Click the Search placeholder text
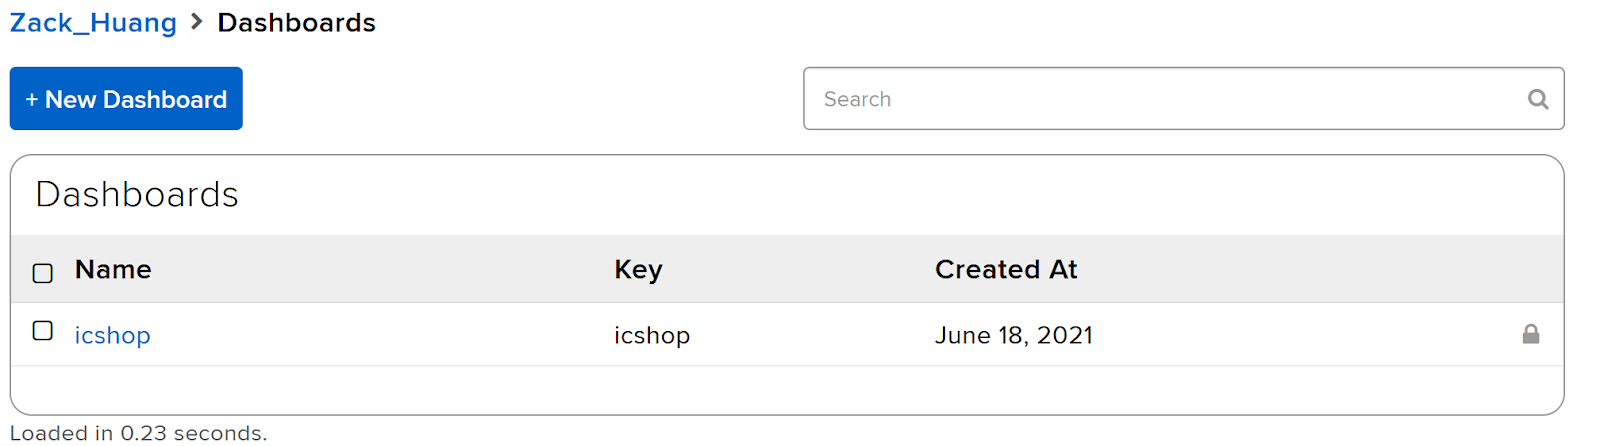This screenshot has width=1600, height=446. coord(857,99)
